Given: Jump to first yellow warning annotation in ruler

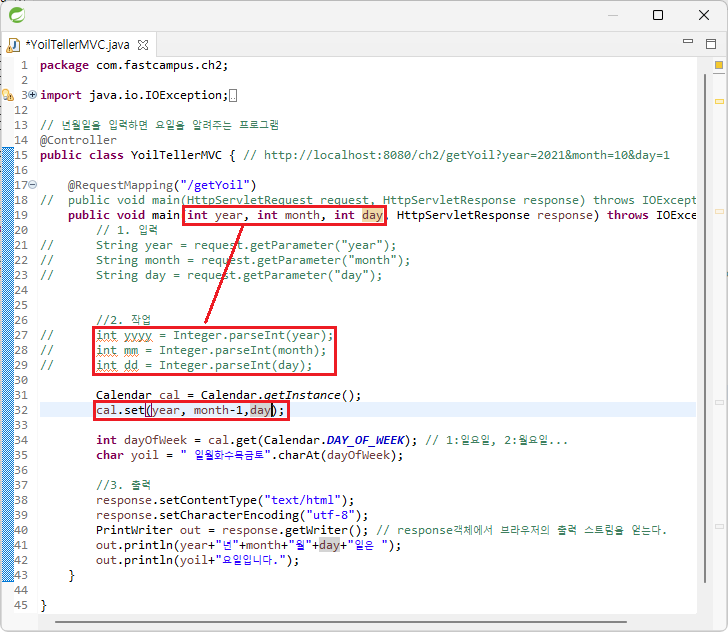Looking at the screenshot, I should [719, 101].
